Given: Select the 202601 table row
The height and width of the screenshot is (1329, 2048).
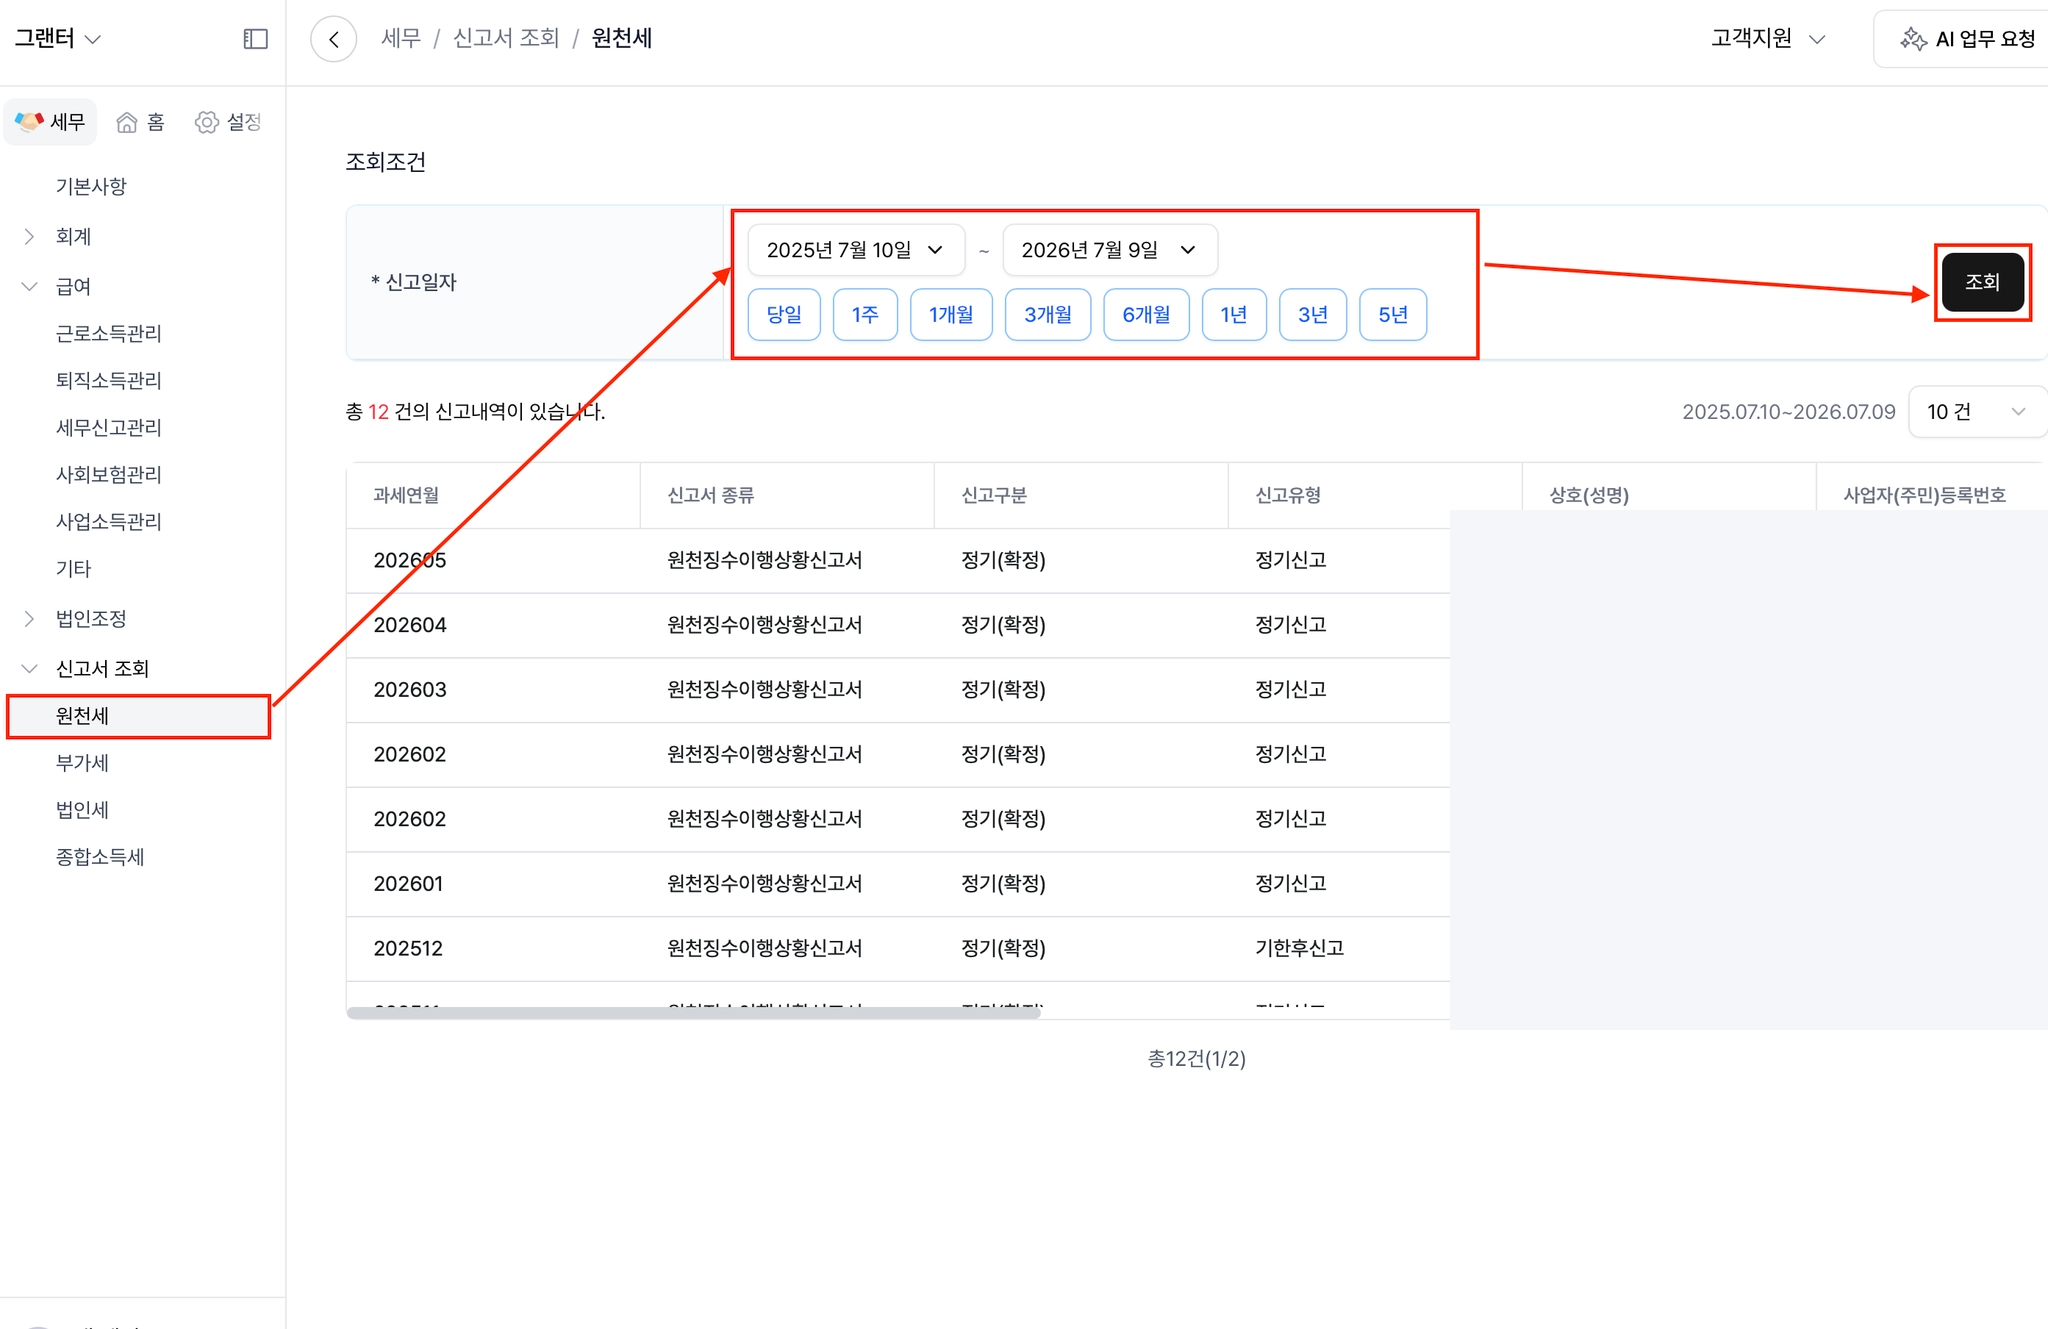Looking at the screenshot, I should (x=898, y=884).
